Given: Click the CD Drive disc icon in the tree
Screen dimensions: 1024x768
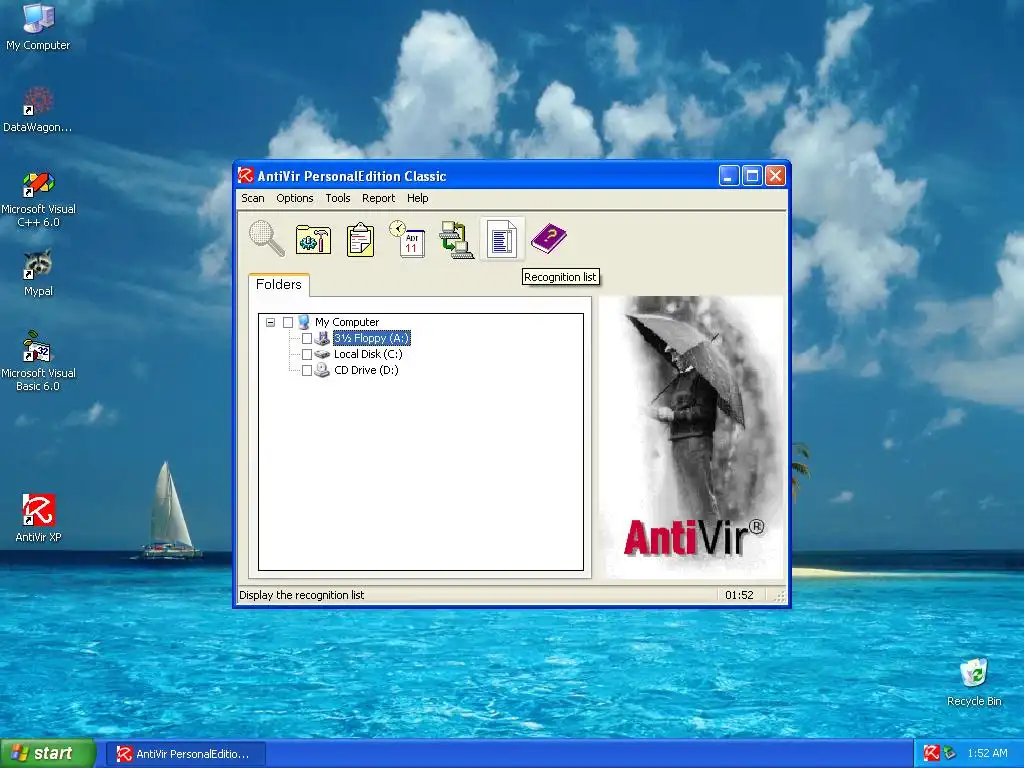Looking at the screenshot, I should [x=322, y=370].
